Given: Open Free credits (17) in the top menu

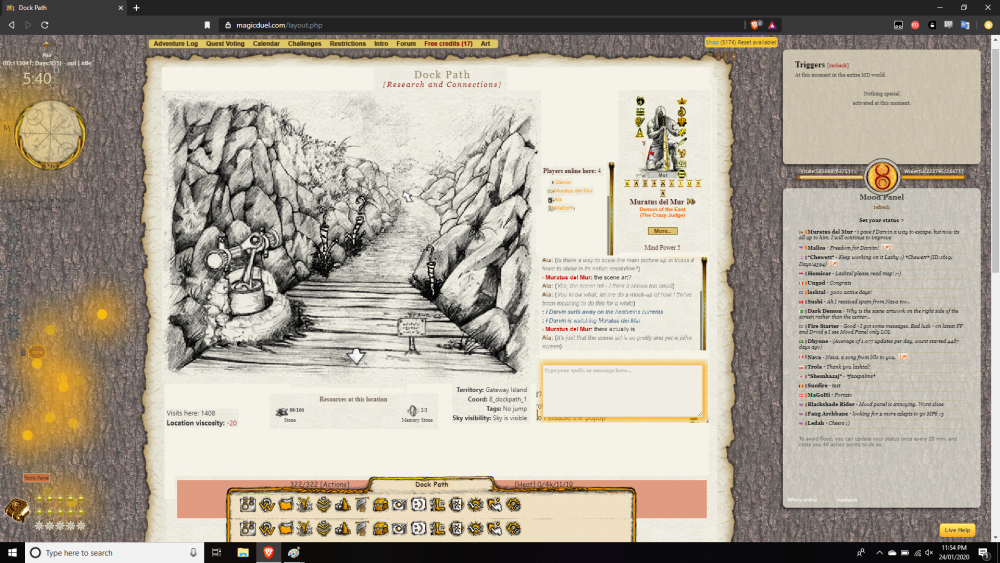Looking at the screenshot, I should pos(448,44).
